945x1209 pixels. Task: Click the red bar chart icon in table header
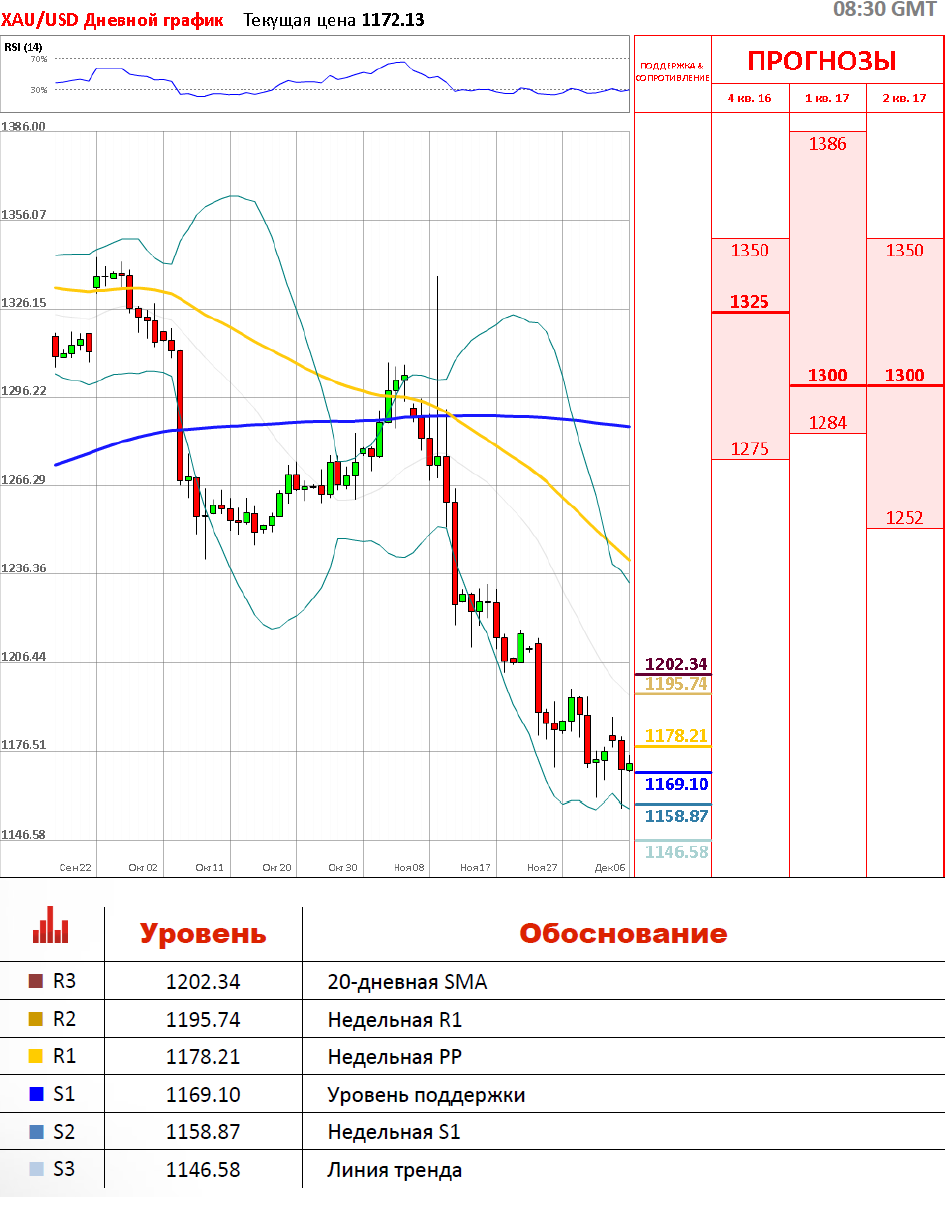(x=50, y=925)
